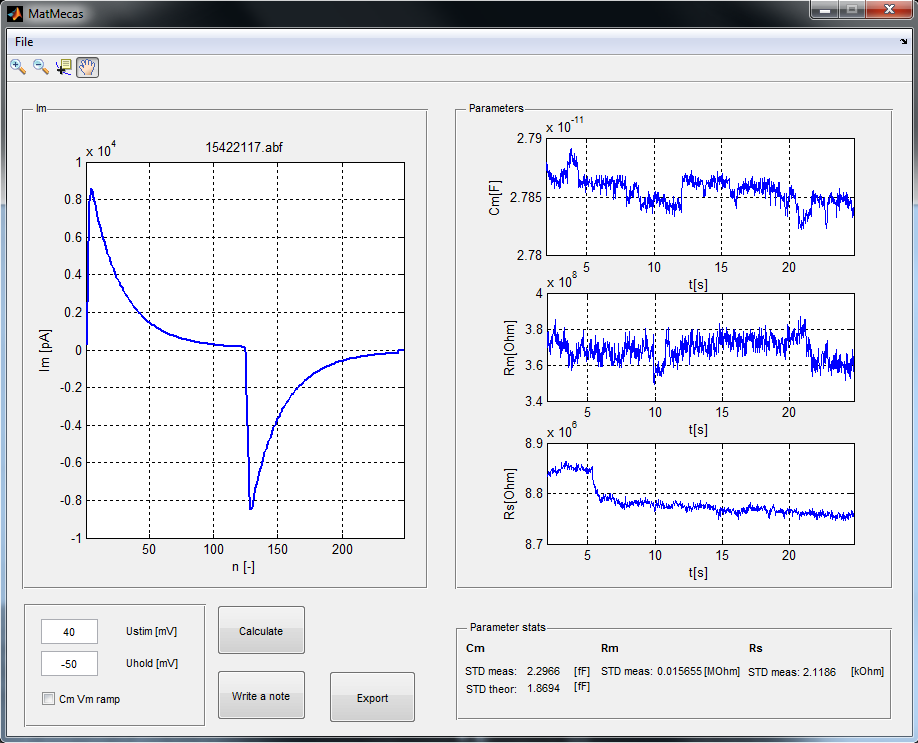
Task: Activate the Data Cursor tool
Action: pyautogui.click(x=63, y=67)
